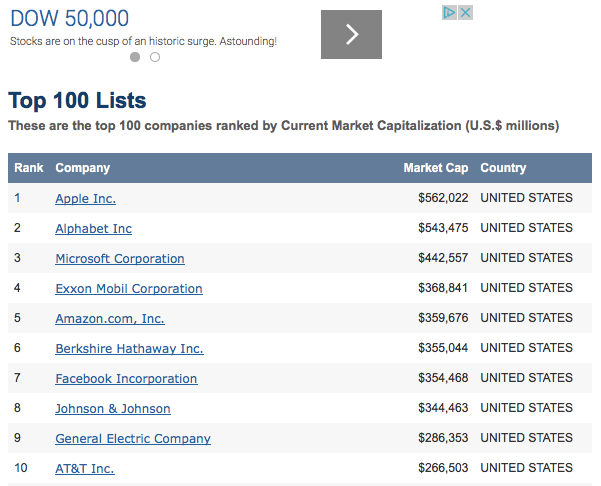Open the AdChoices triangle icon
Viewport: 601px width, 486px height.
(x=449, y=13)
